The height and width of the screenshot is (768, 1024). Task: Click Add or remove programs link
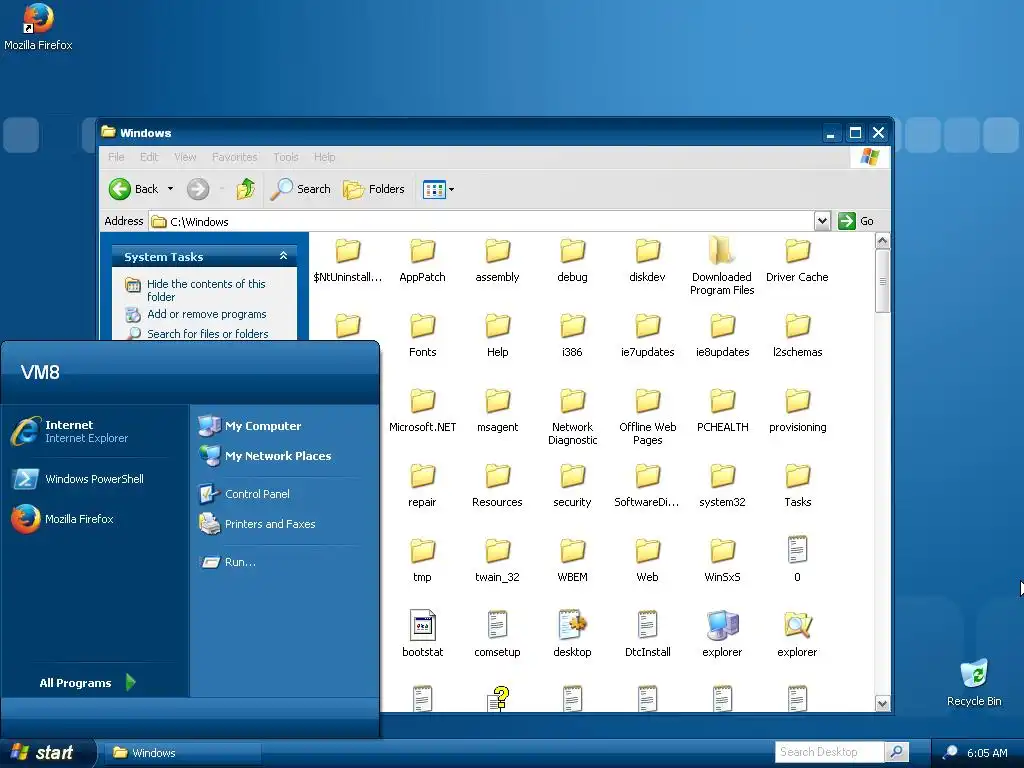pyautogui.click(x=206, y=314)
